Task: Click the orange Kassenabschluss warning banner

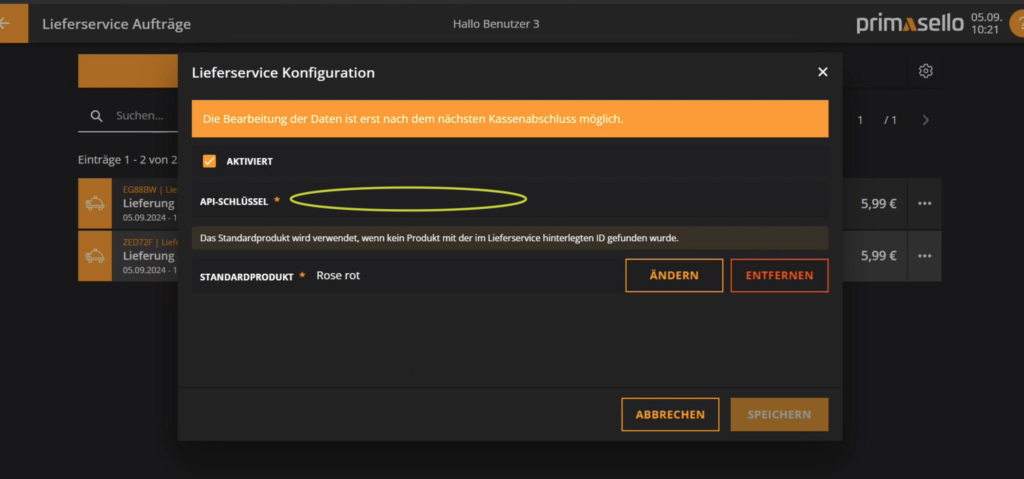Action: pos(510,119)
